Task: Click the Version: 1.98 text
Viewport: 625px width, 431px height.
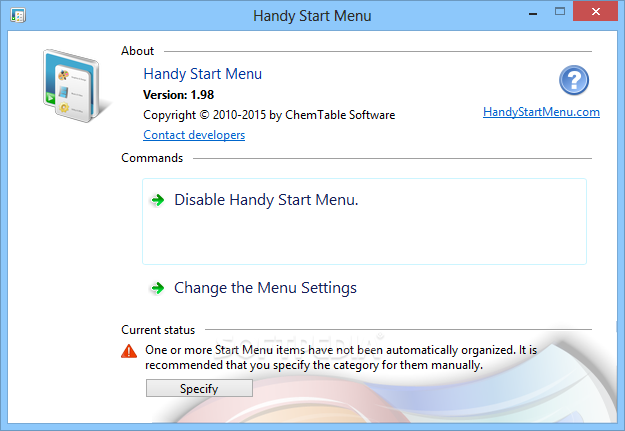Action: pos(179,95)
